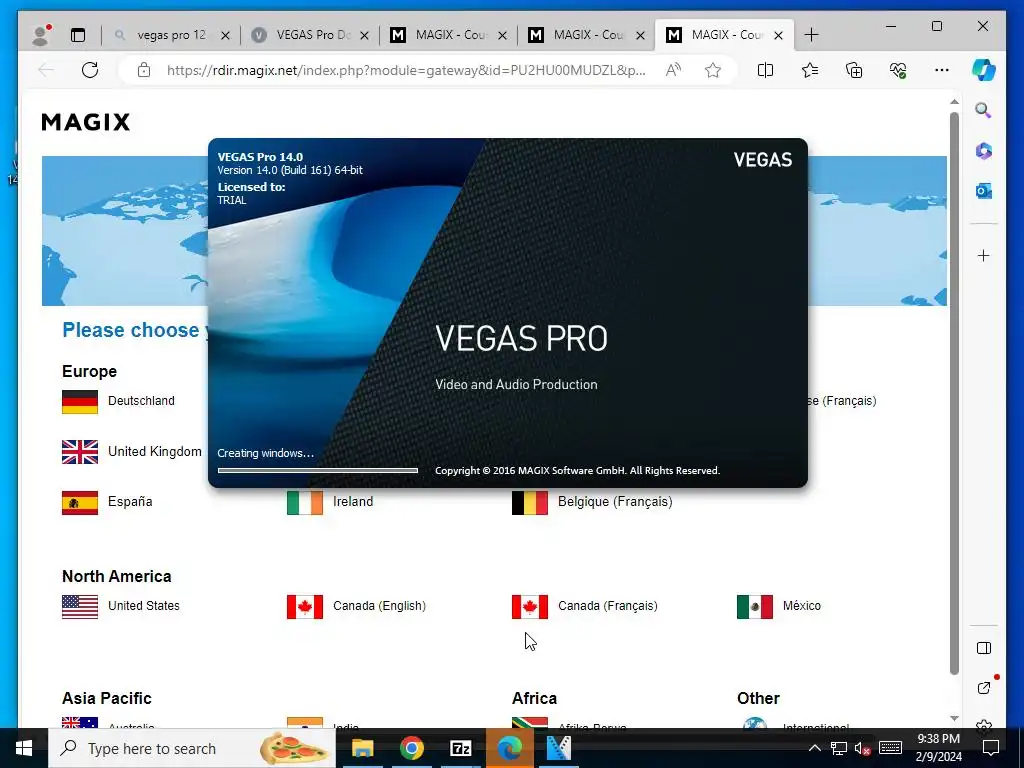Choose Belgique (Français)
The width and height of the screenshot is (1024, 768).
(x=615, y=502)
